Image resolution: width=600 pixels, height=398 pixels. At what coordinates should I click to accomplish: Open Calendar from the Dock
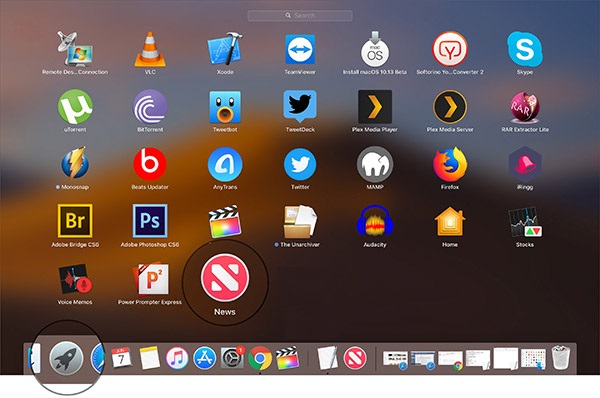click(121, 358)
